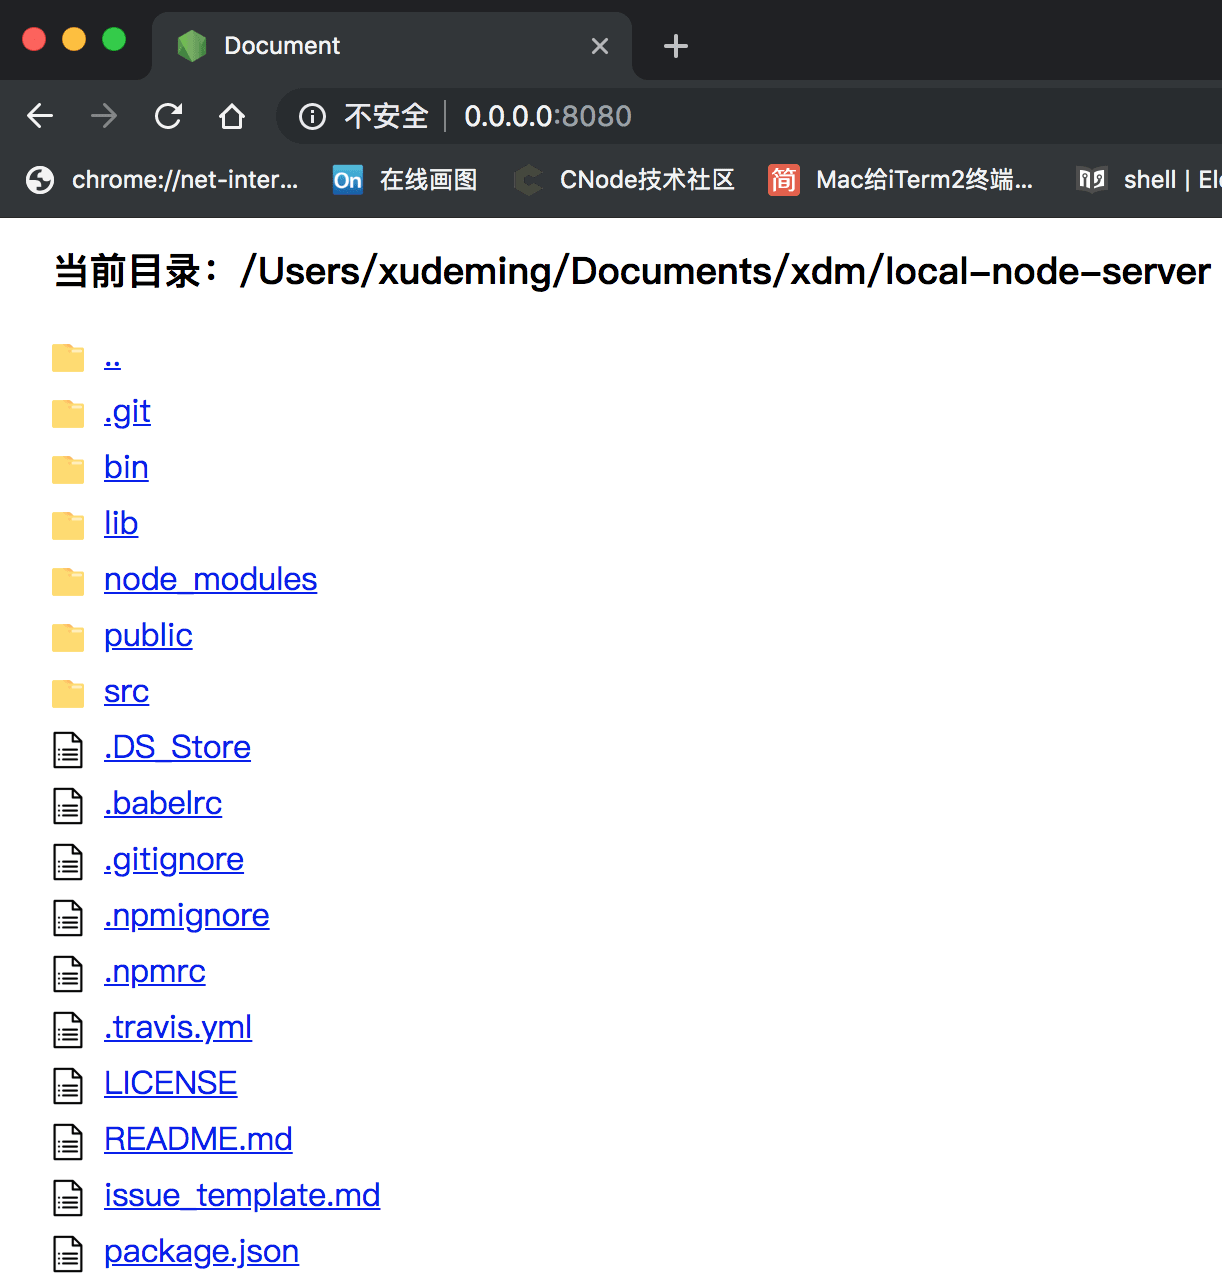Open the bin folder link
This screenshot has width=1222, height=1288.
click(x=126, y=467)
